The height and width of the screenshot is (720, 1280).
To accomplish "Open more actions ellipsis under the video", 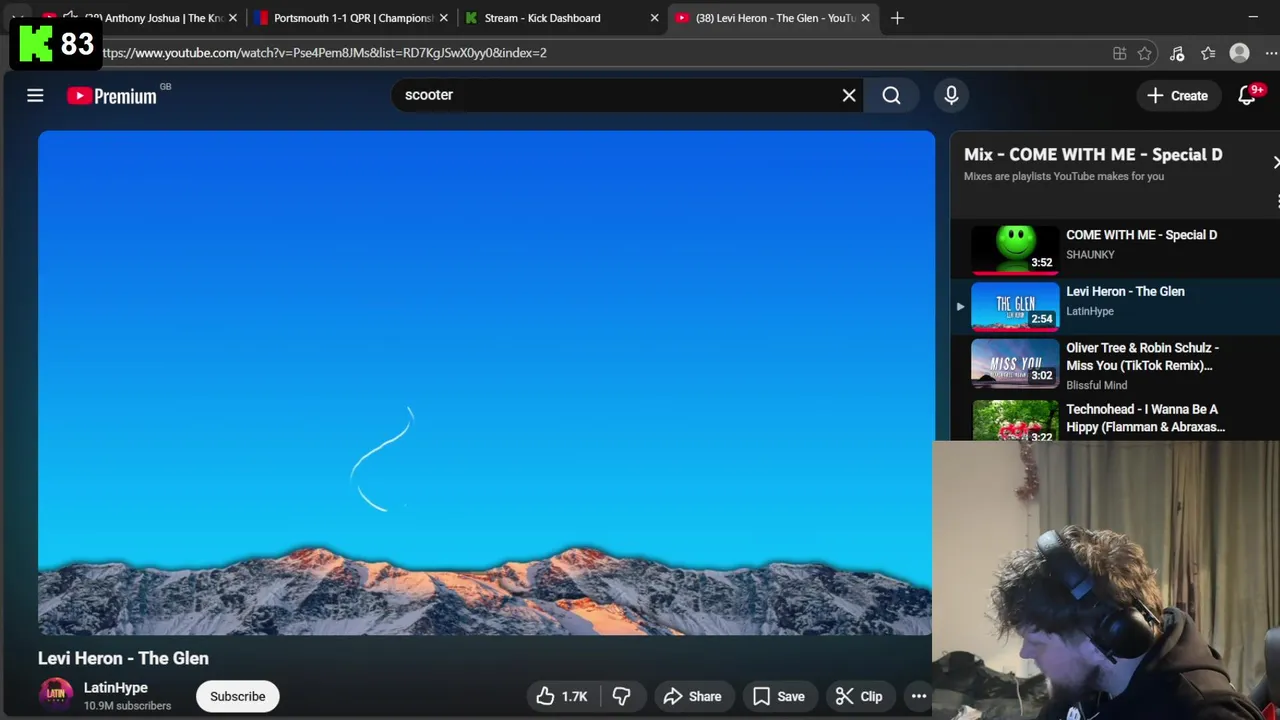I will click(918, 696).
